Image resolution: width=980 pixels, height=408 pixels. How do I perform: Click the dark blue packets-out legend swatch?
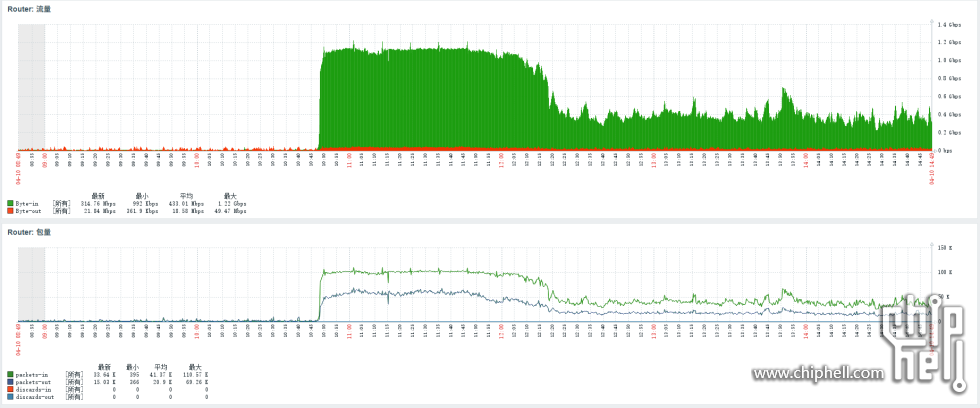[10, 382]
